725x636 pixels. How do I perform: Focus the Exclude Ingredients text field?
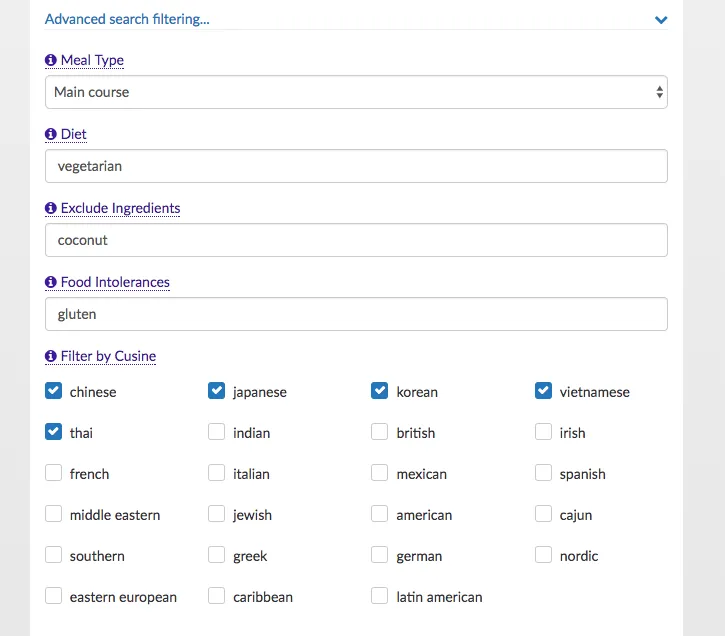click(356, 240)
